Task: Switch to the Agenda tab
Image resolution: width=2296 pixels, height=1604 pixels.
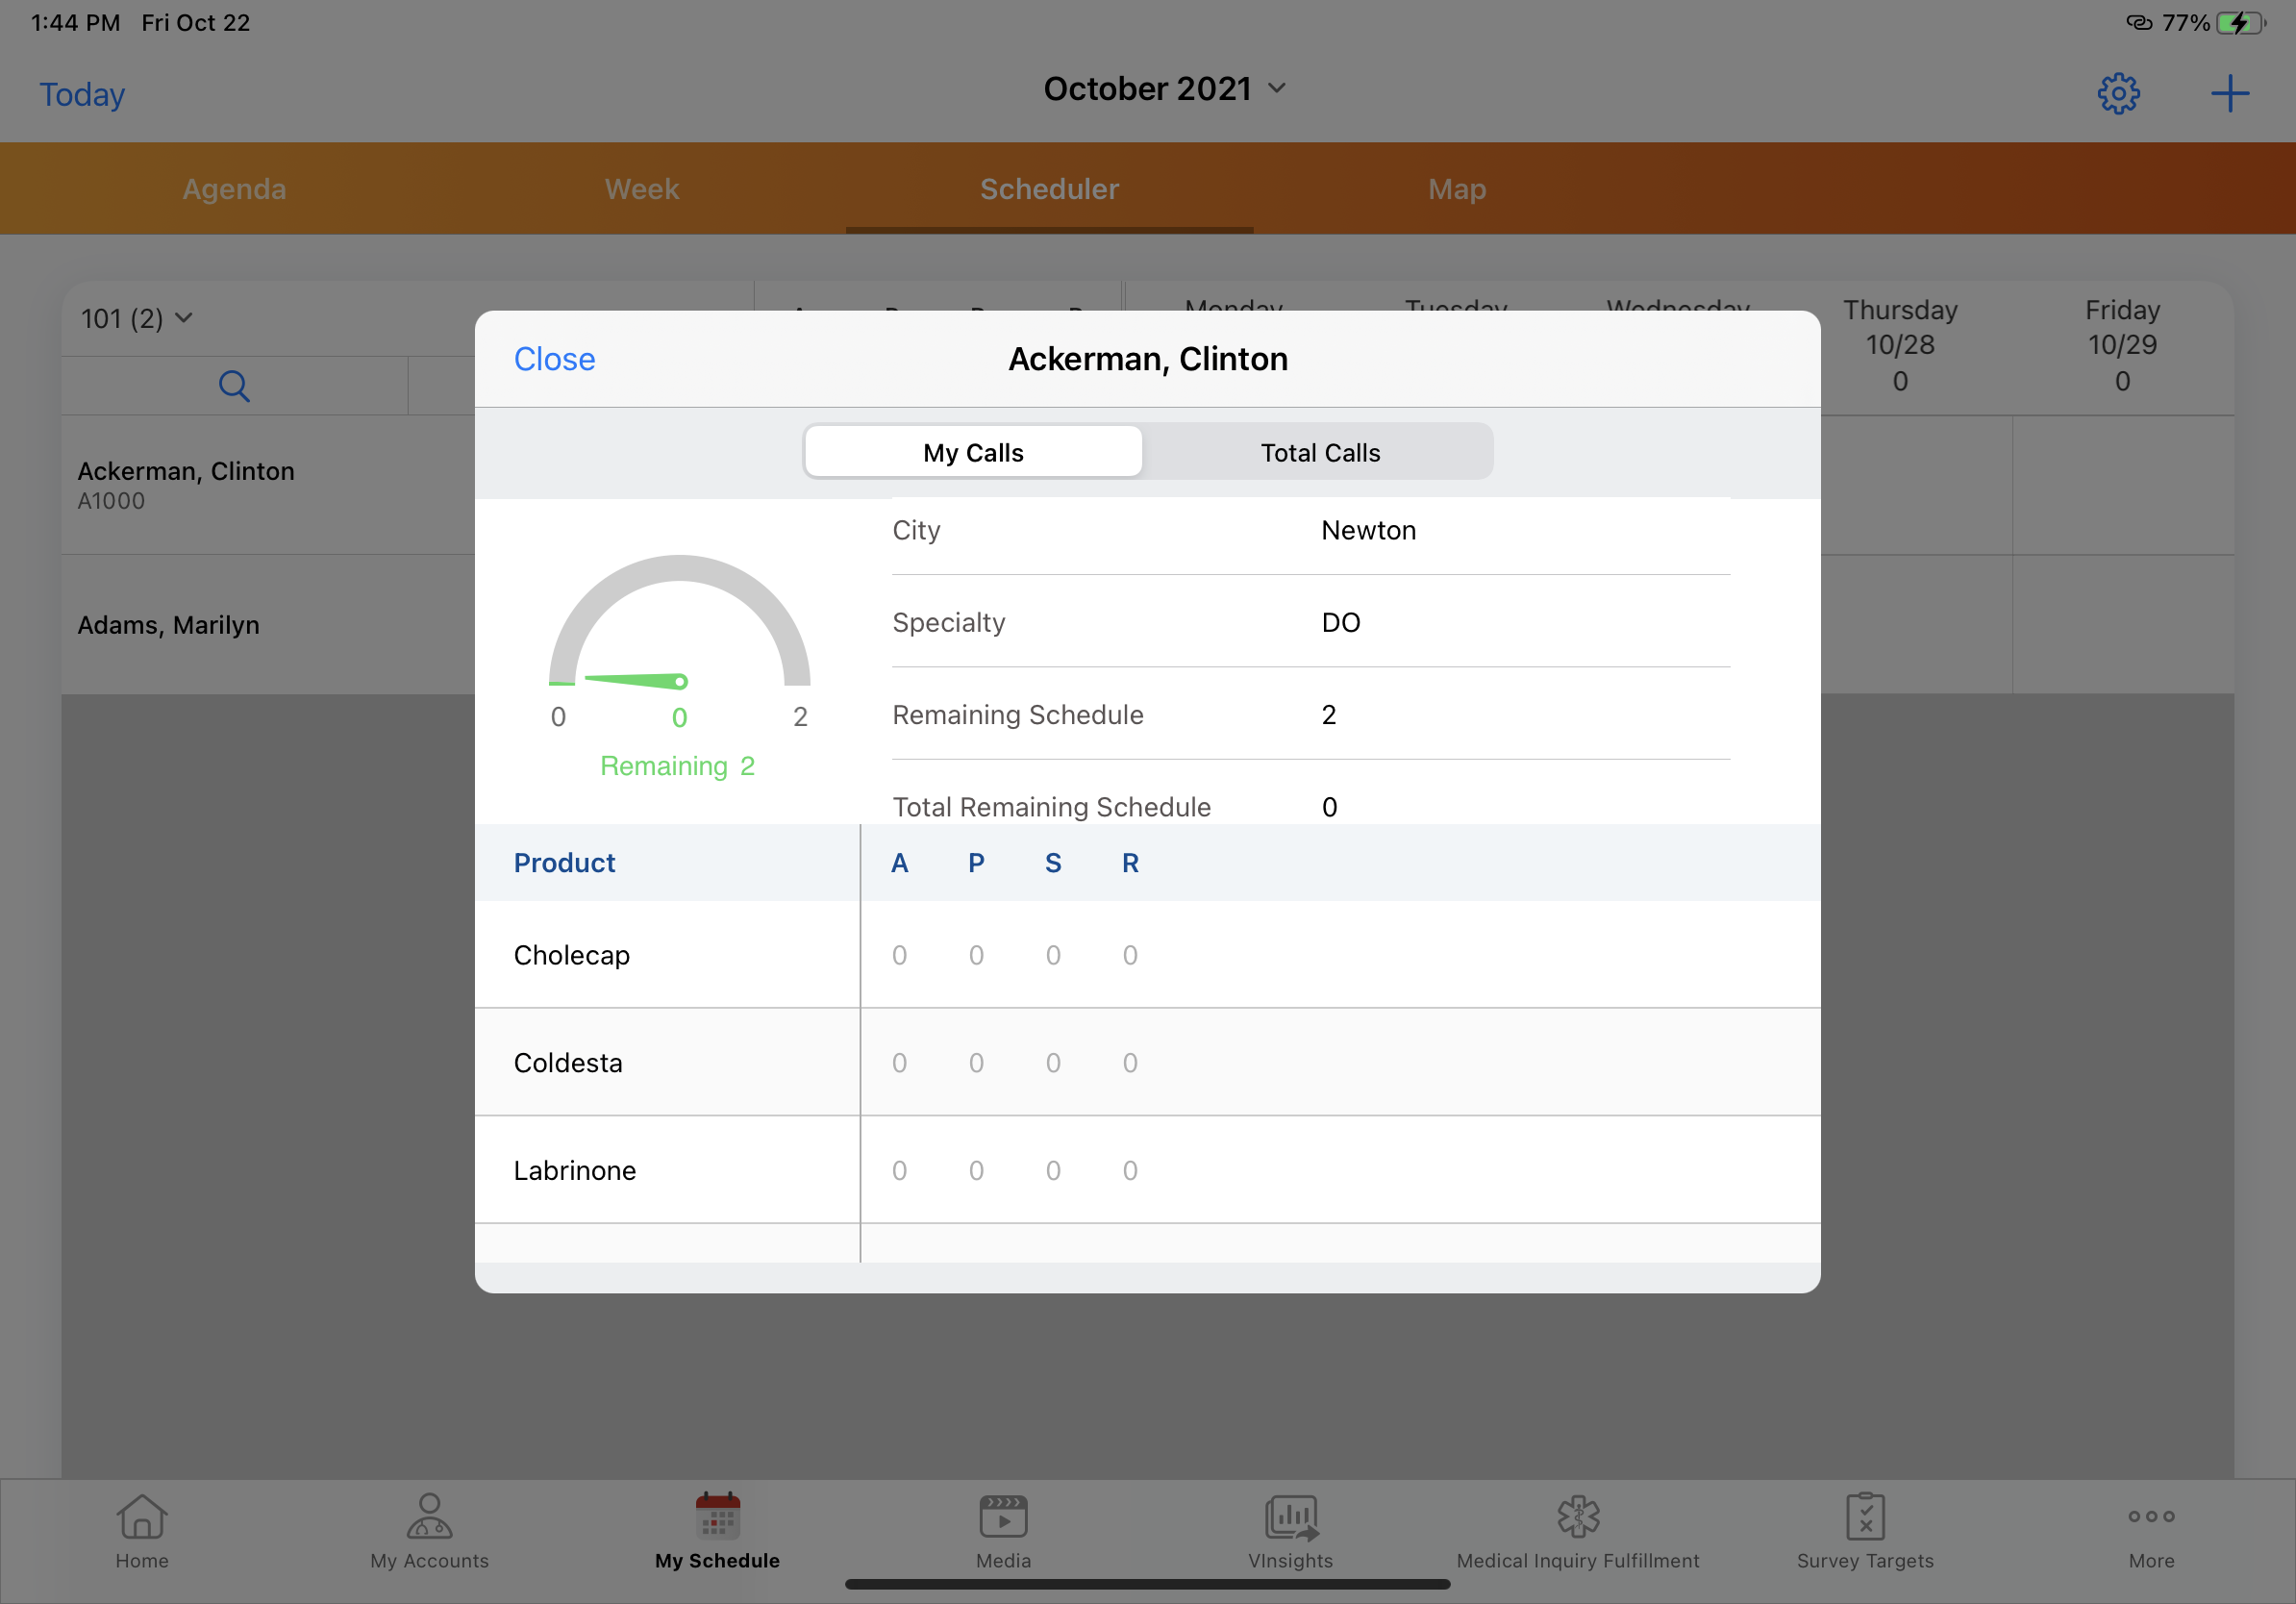Action: [234, 189]
